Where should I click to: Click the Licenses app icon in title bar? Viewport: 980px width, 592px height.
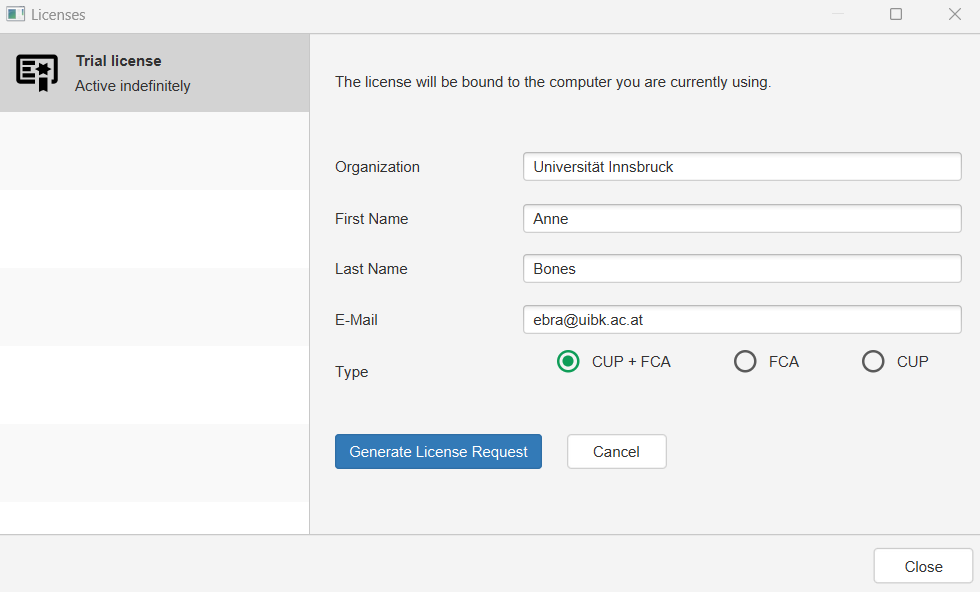pyautogui.click(x=15, y=14)
